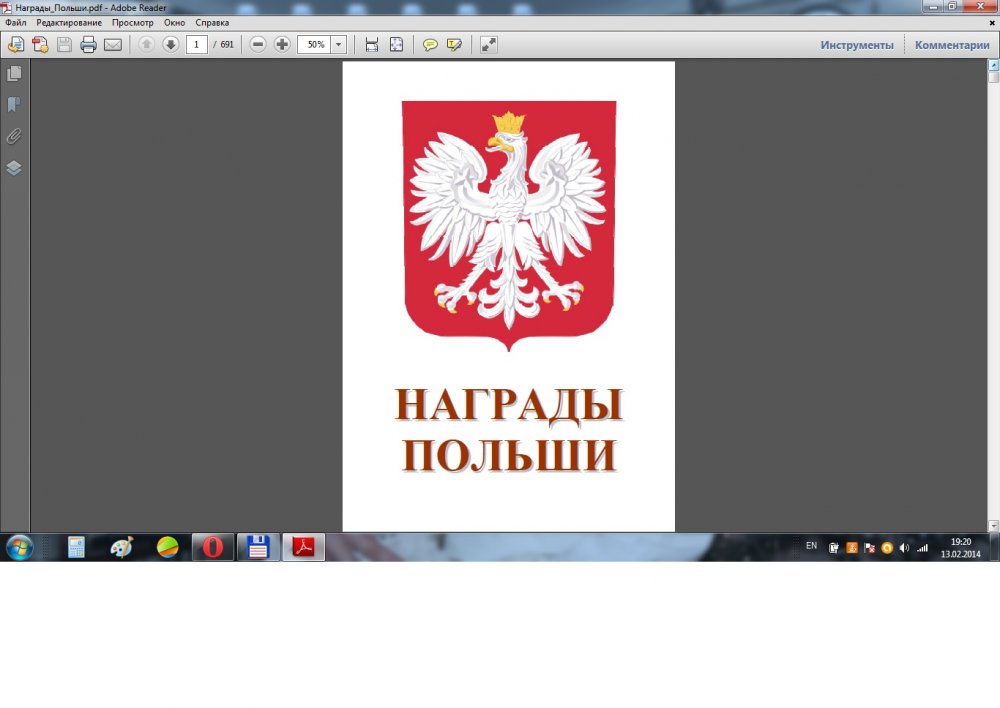
Task: Zoom in with the plus button
Action: pyautogui.click(x=282, y=45)
